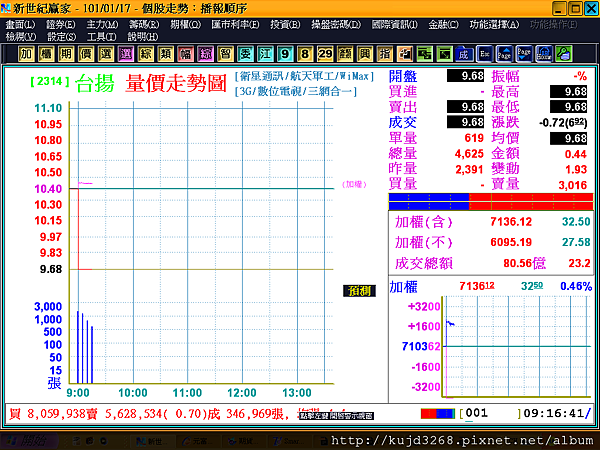Click the 期 (futures) toolbar icon
This screenshot has height=450, width=600.
click(66, 54)
